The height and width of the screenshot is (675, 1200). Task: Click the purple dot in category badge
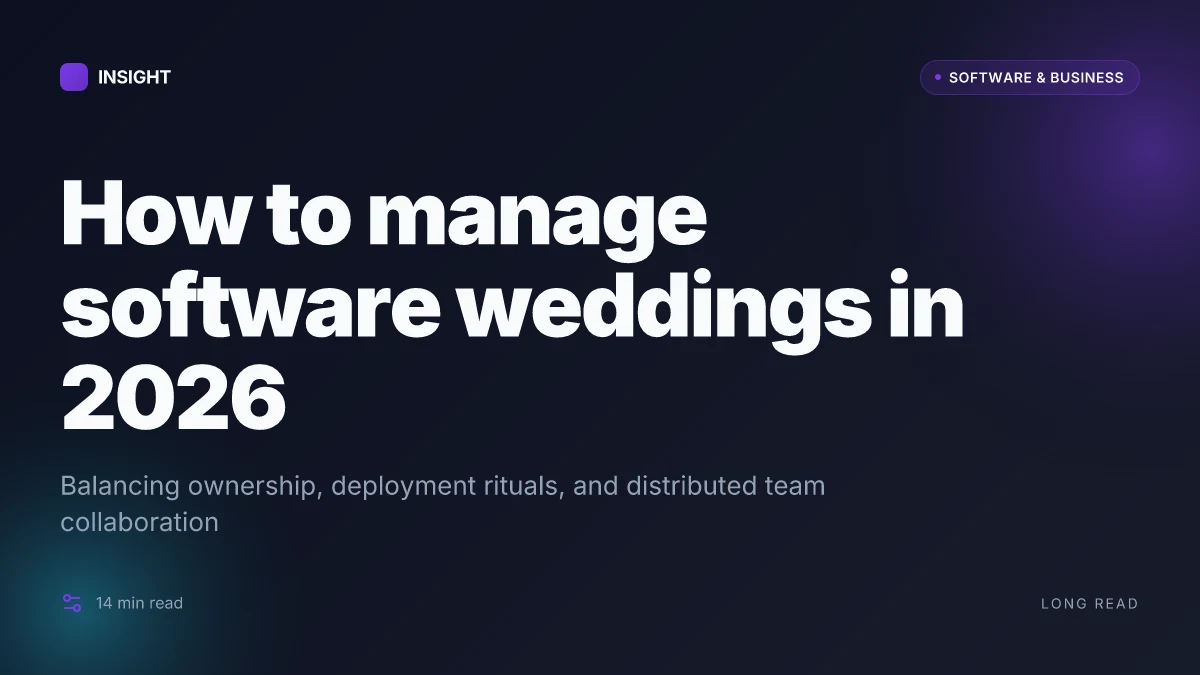(938, 77)
